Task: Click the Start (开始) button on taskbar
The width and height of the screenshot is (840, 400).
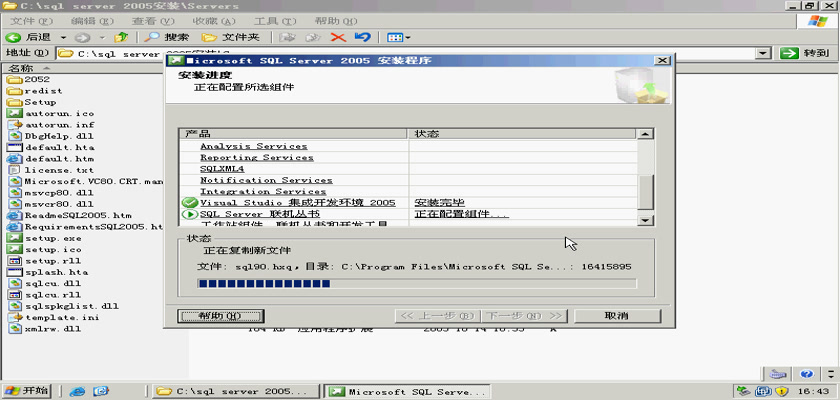Action: tap(26, 390)
